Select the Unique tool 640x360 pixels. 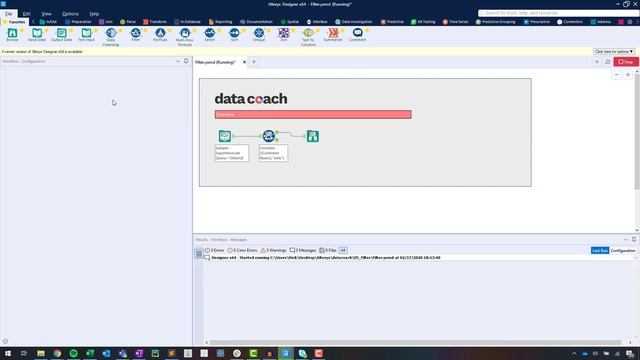click(259, 35)
